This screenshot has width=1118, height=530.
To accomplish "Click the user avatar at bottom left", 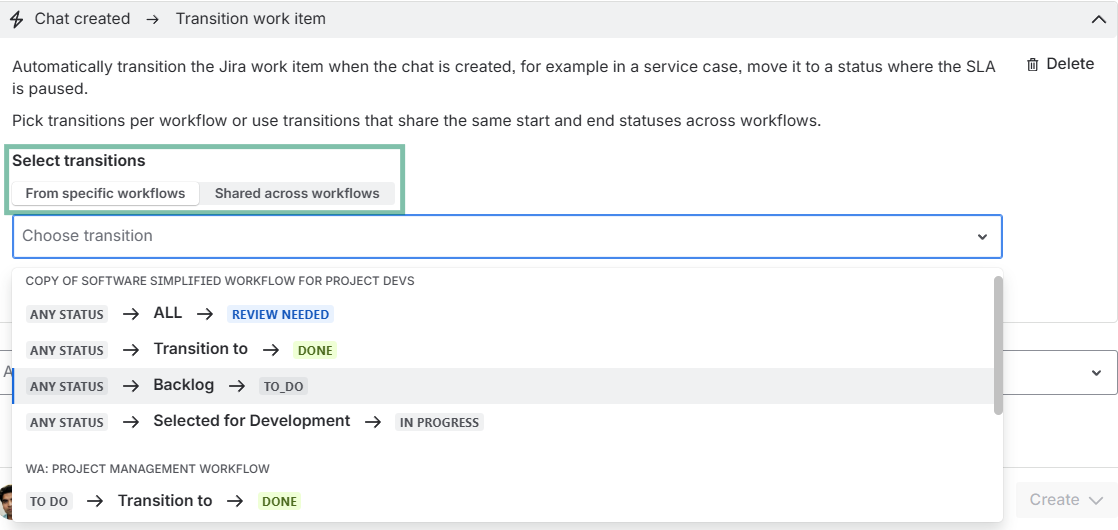I will coord(6,501).
